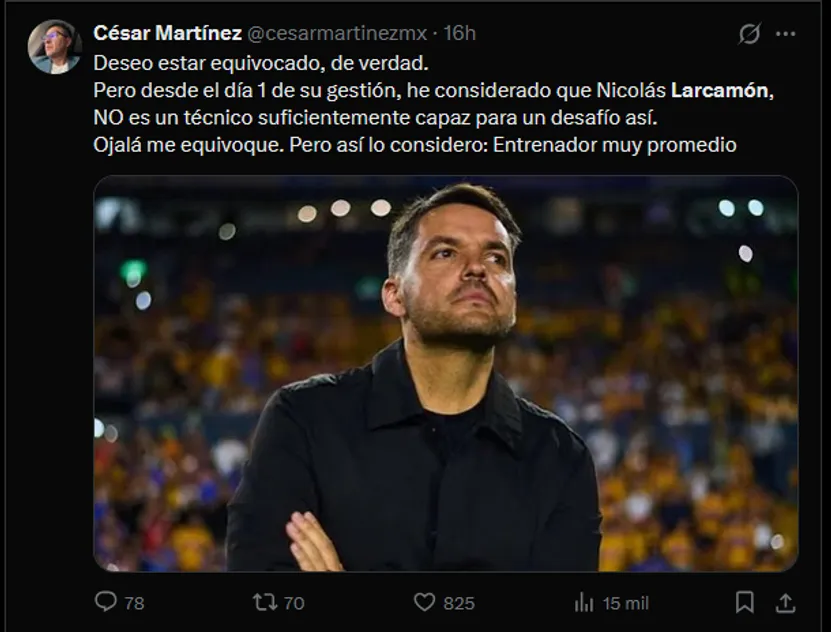
Task: Open the view analytics bar-chart icon
Action: point(584,602)
